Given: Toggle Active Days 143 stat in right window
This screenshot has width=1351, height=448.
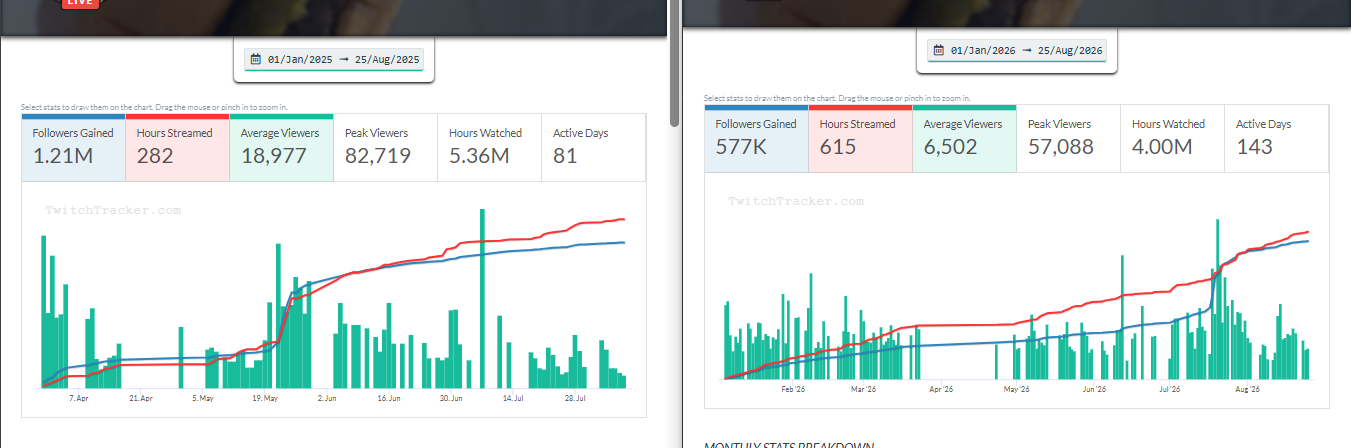Looking at the screenshot, I should (x=1276, y=138).
